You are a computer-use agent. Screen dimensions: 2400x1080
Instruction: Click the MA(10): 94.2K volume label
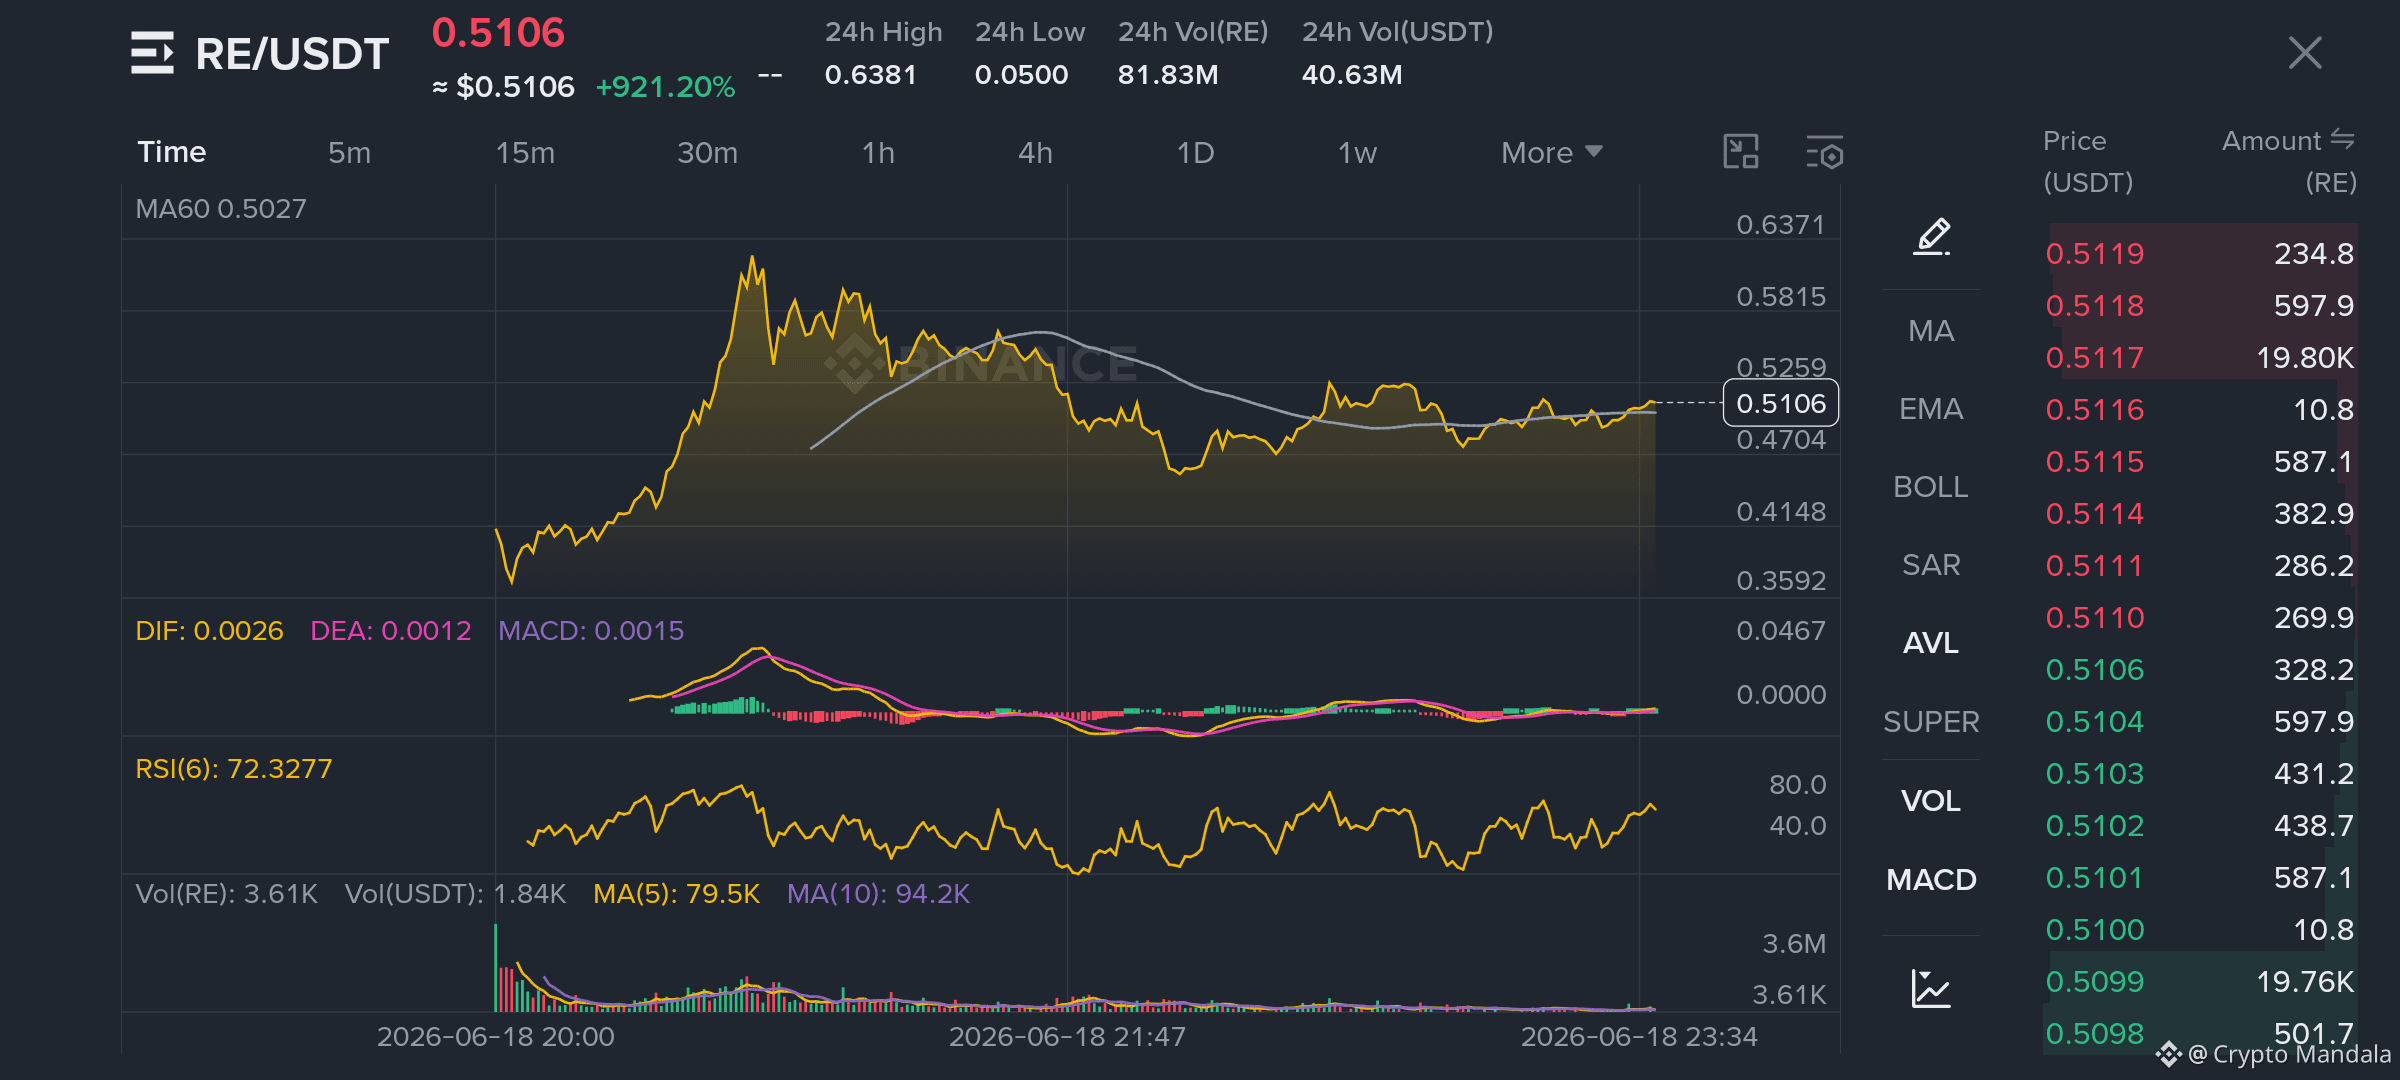tap(878, 893)
